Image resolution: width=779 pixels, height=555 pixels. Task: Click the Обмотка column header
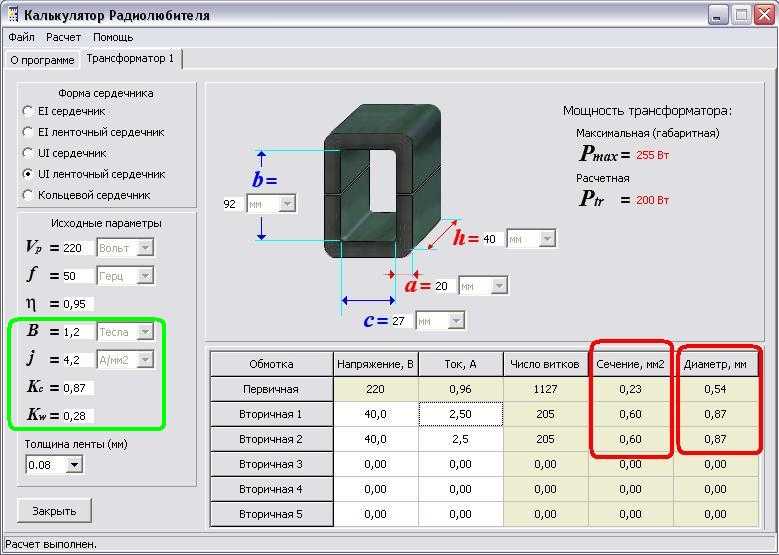pyautogui.click(x=271, y=364)
